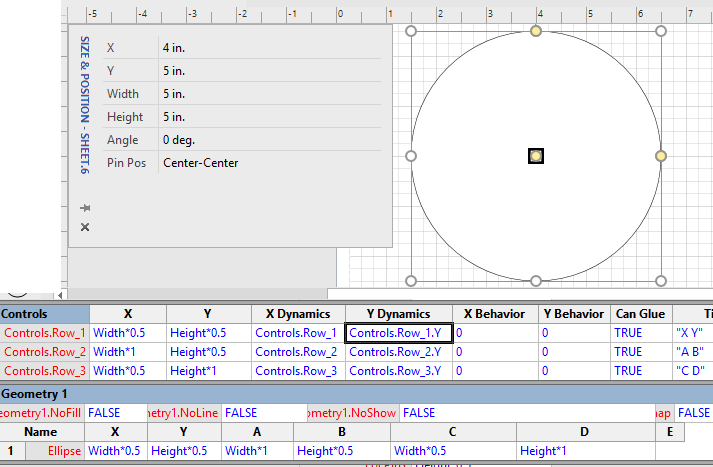Click the center control handle of the circle

point(536,156)
